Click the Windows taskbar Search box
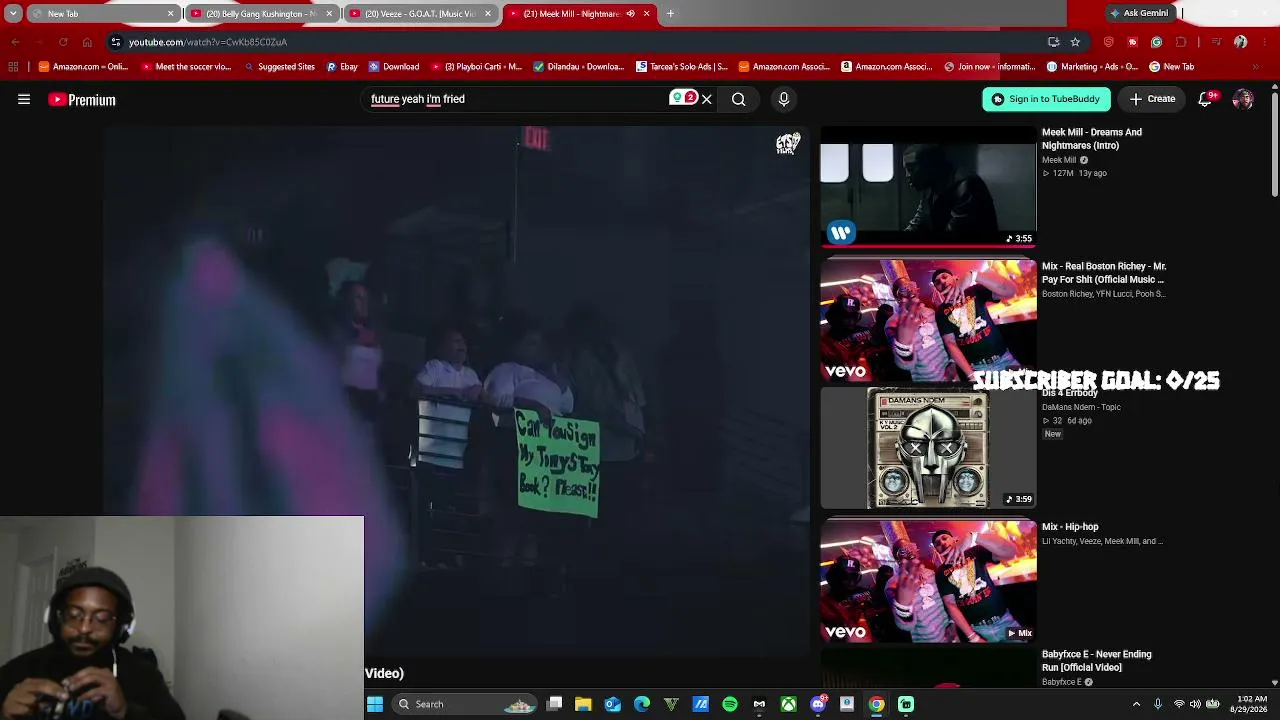 click(465, 704)
